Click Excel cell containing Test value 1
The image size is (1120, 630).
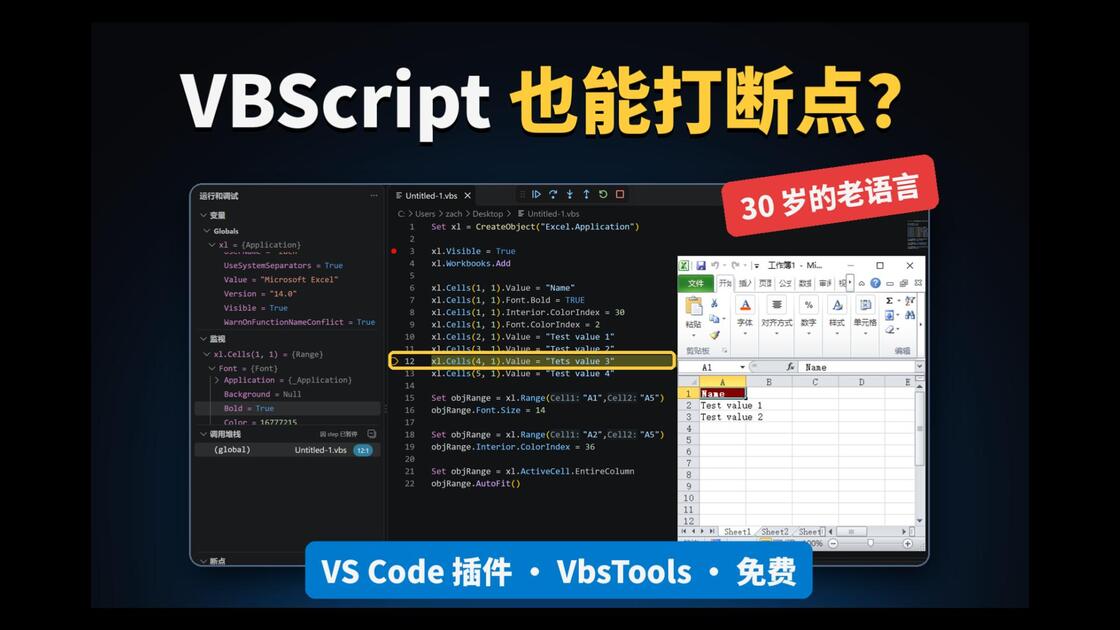coord(723,406)
